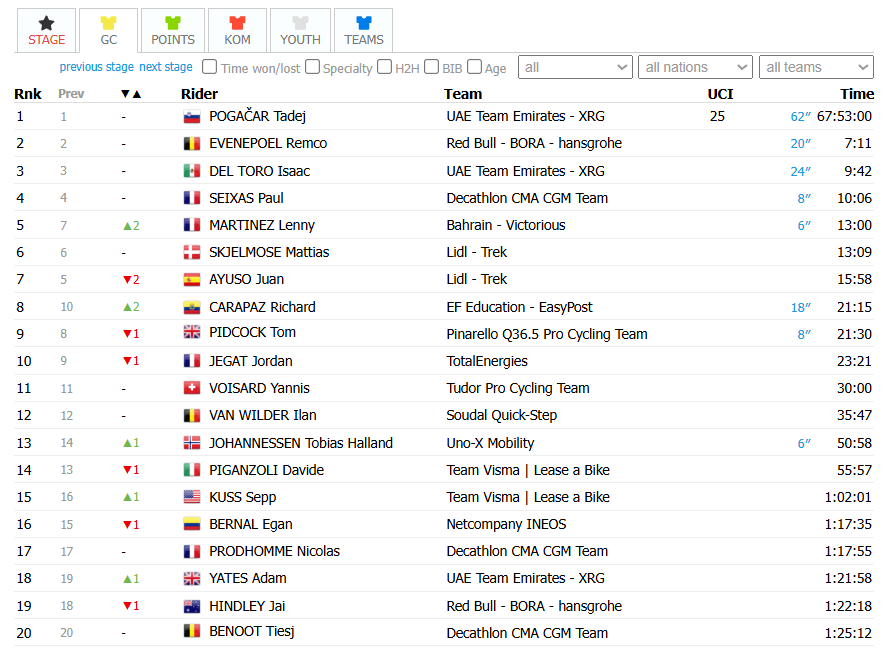Click the star icon on STAGE tab
883x650 pixels.
[46, 23]
